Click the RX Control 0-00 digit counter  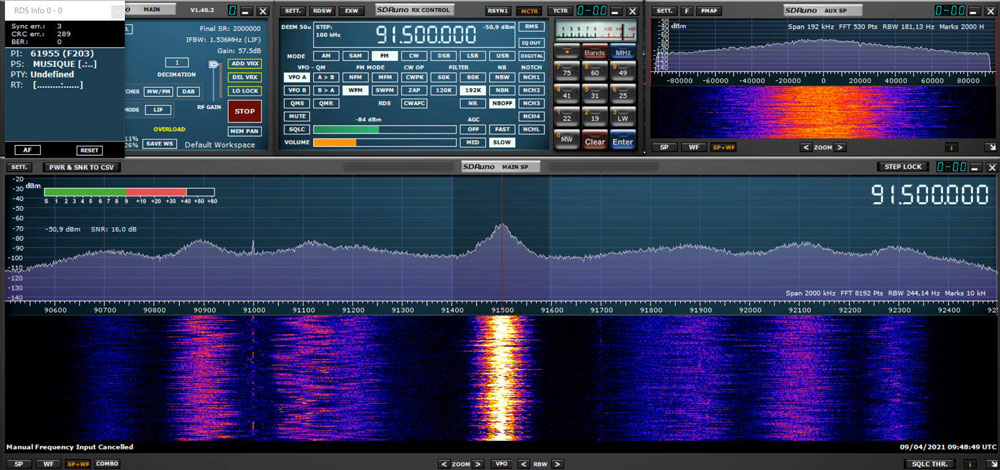coord(591,11)
